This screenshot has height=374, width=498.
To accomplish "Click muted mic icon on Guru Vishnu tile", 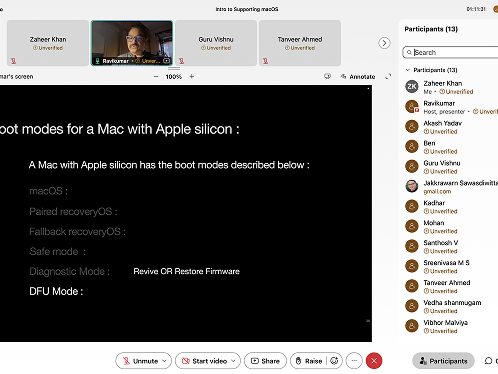I will tap(181, 61).
